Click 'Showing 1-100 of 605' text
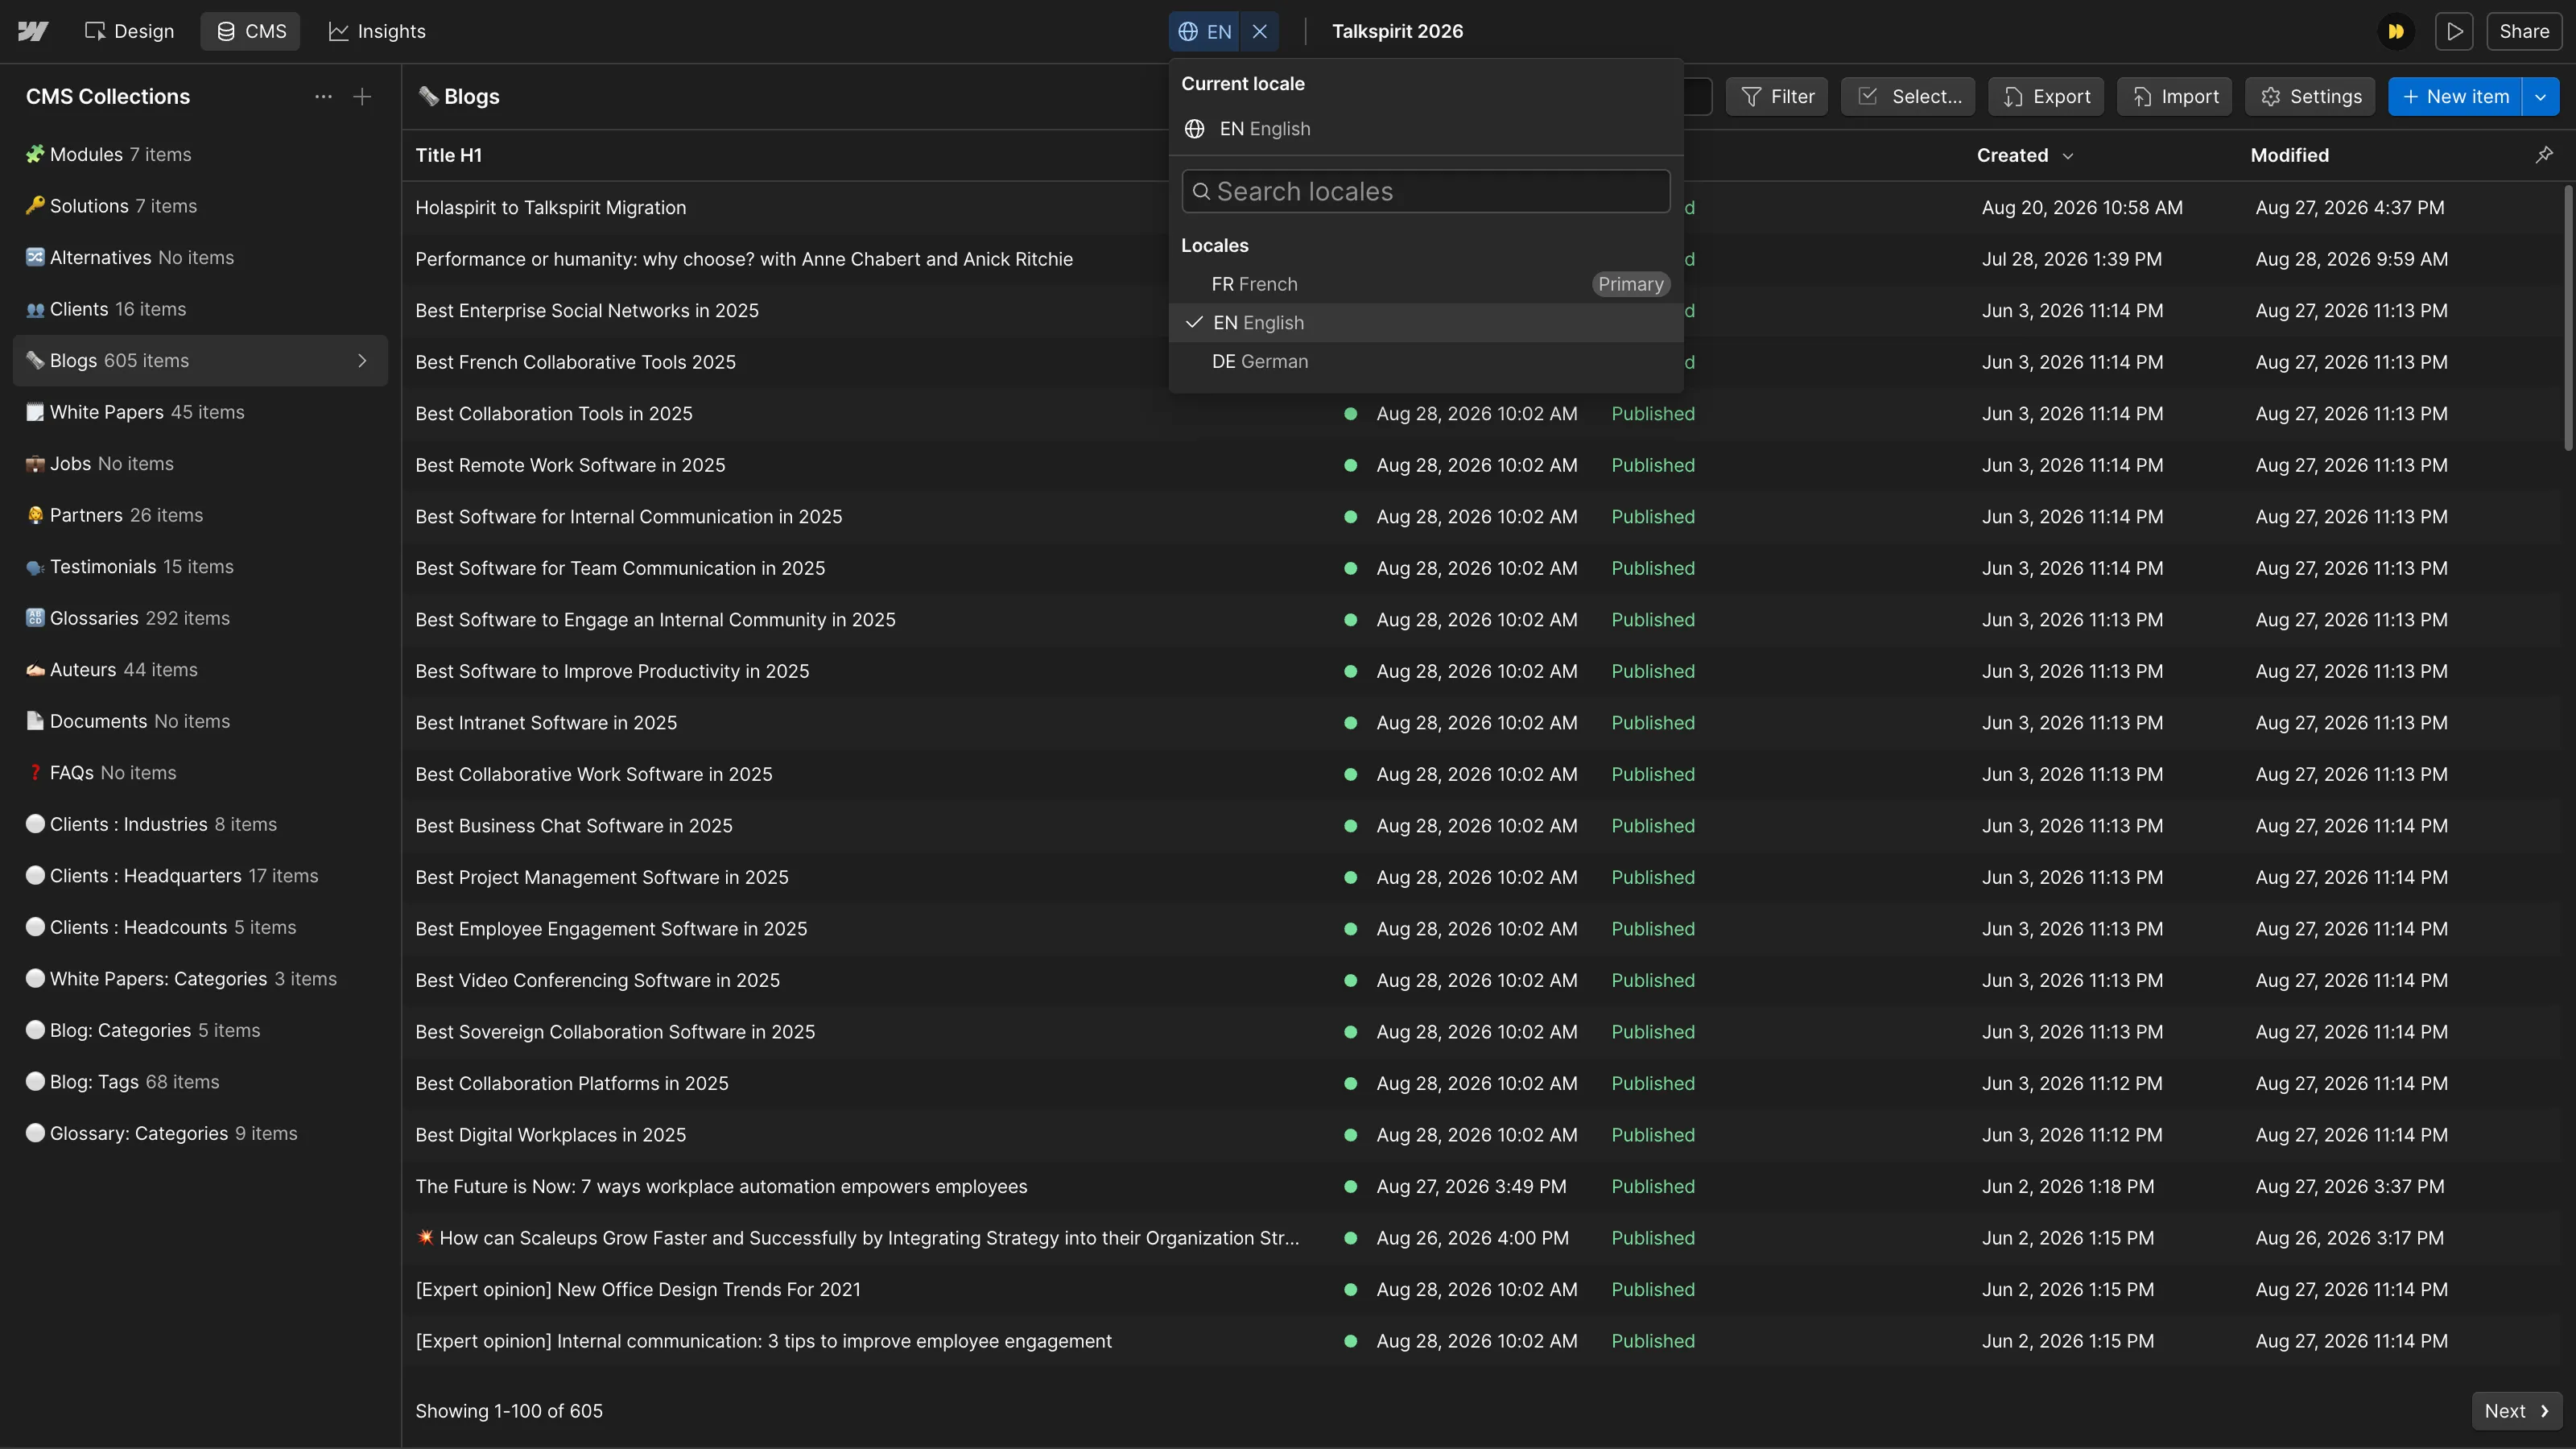 [509, 1411]
